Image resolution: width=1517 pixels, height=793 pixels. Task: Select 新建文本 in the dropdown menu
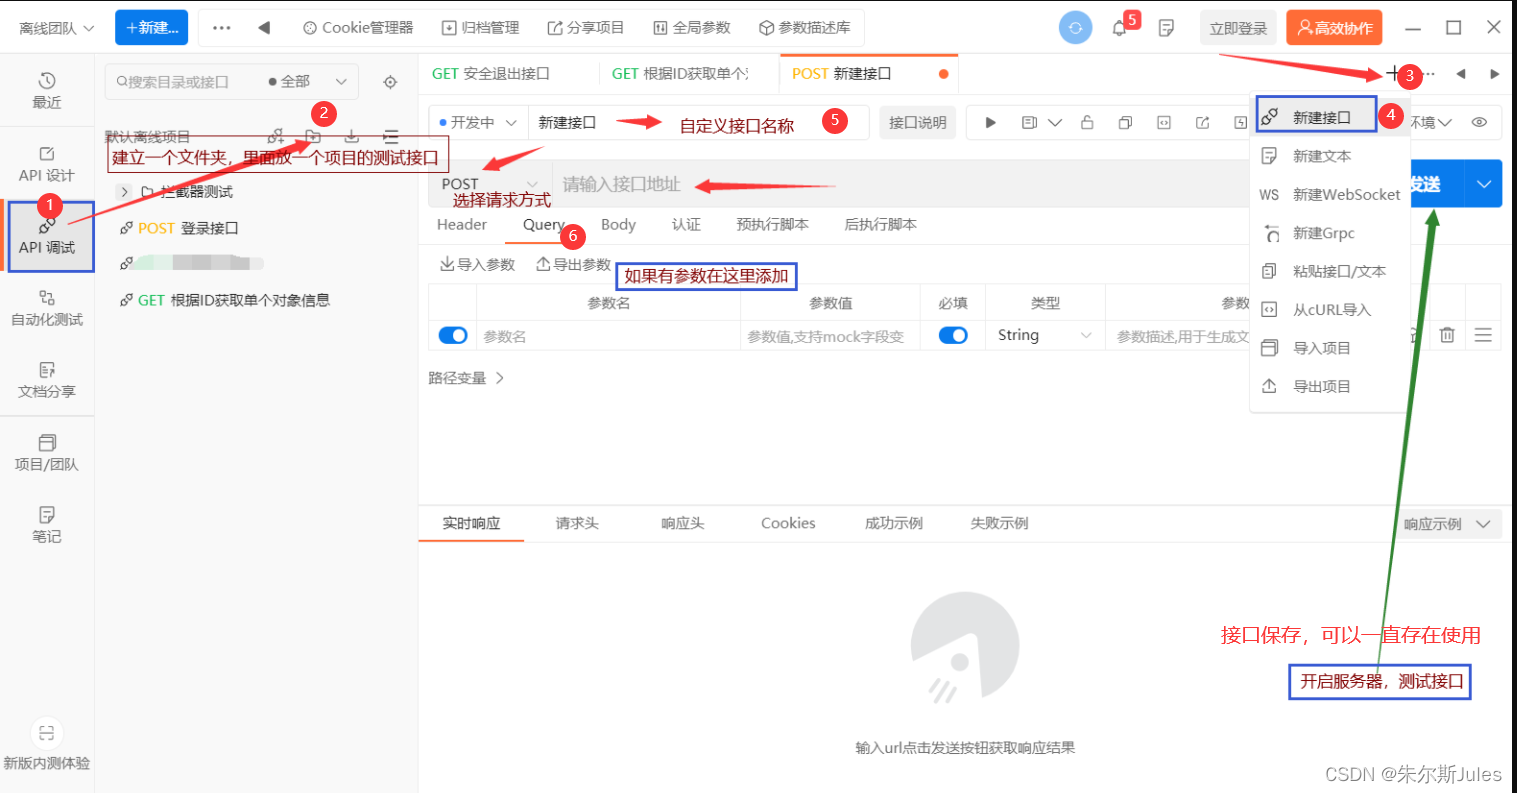coord(1329,156)
